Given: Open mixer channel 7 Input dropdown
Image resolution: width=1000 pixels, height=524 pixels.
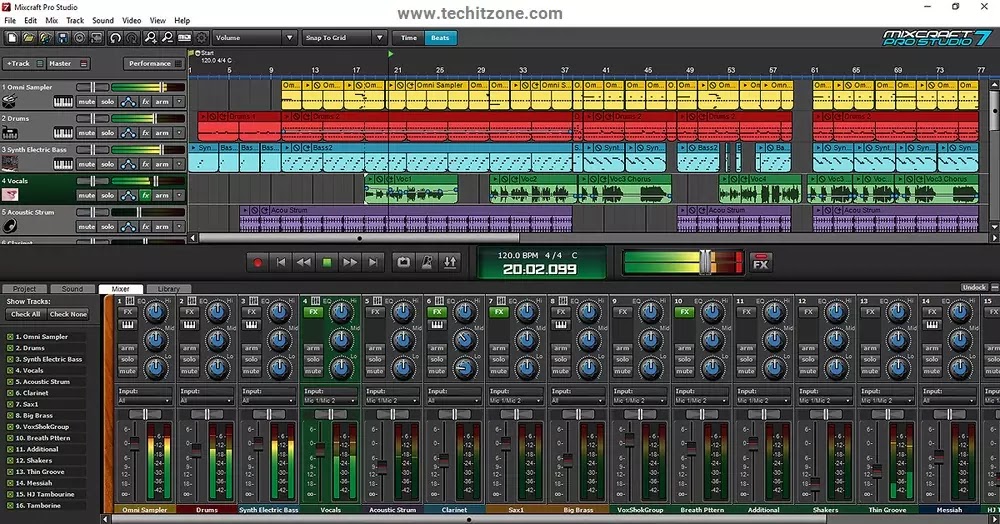Looking at the screenshot, I should point(516,400).
